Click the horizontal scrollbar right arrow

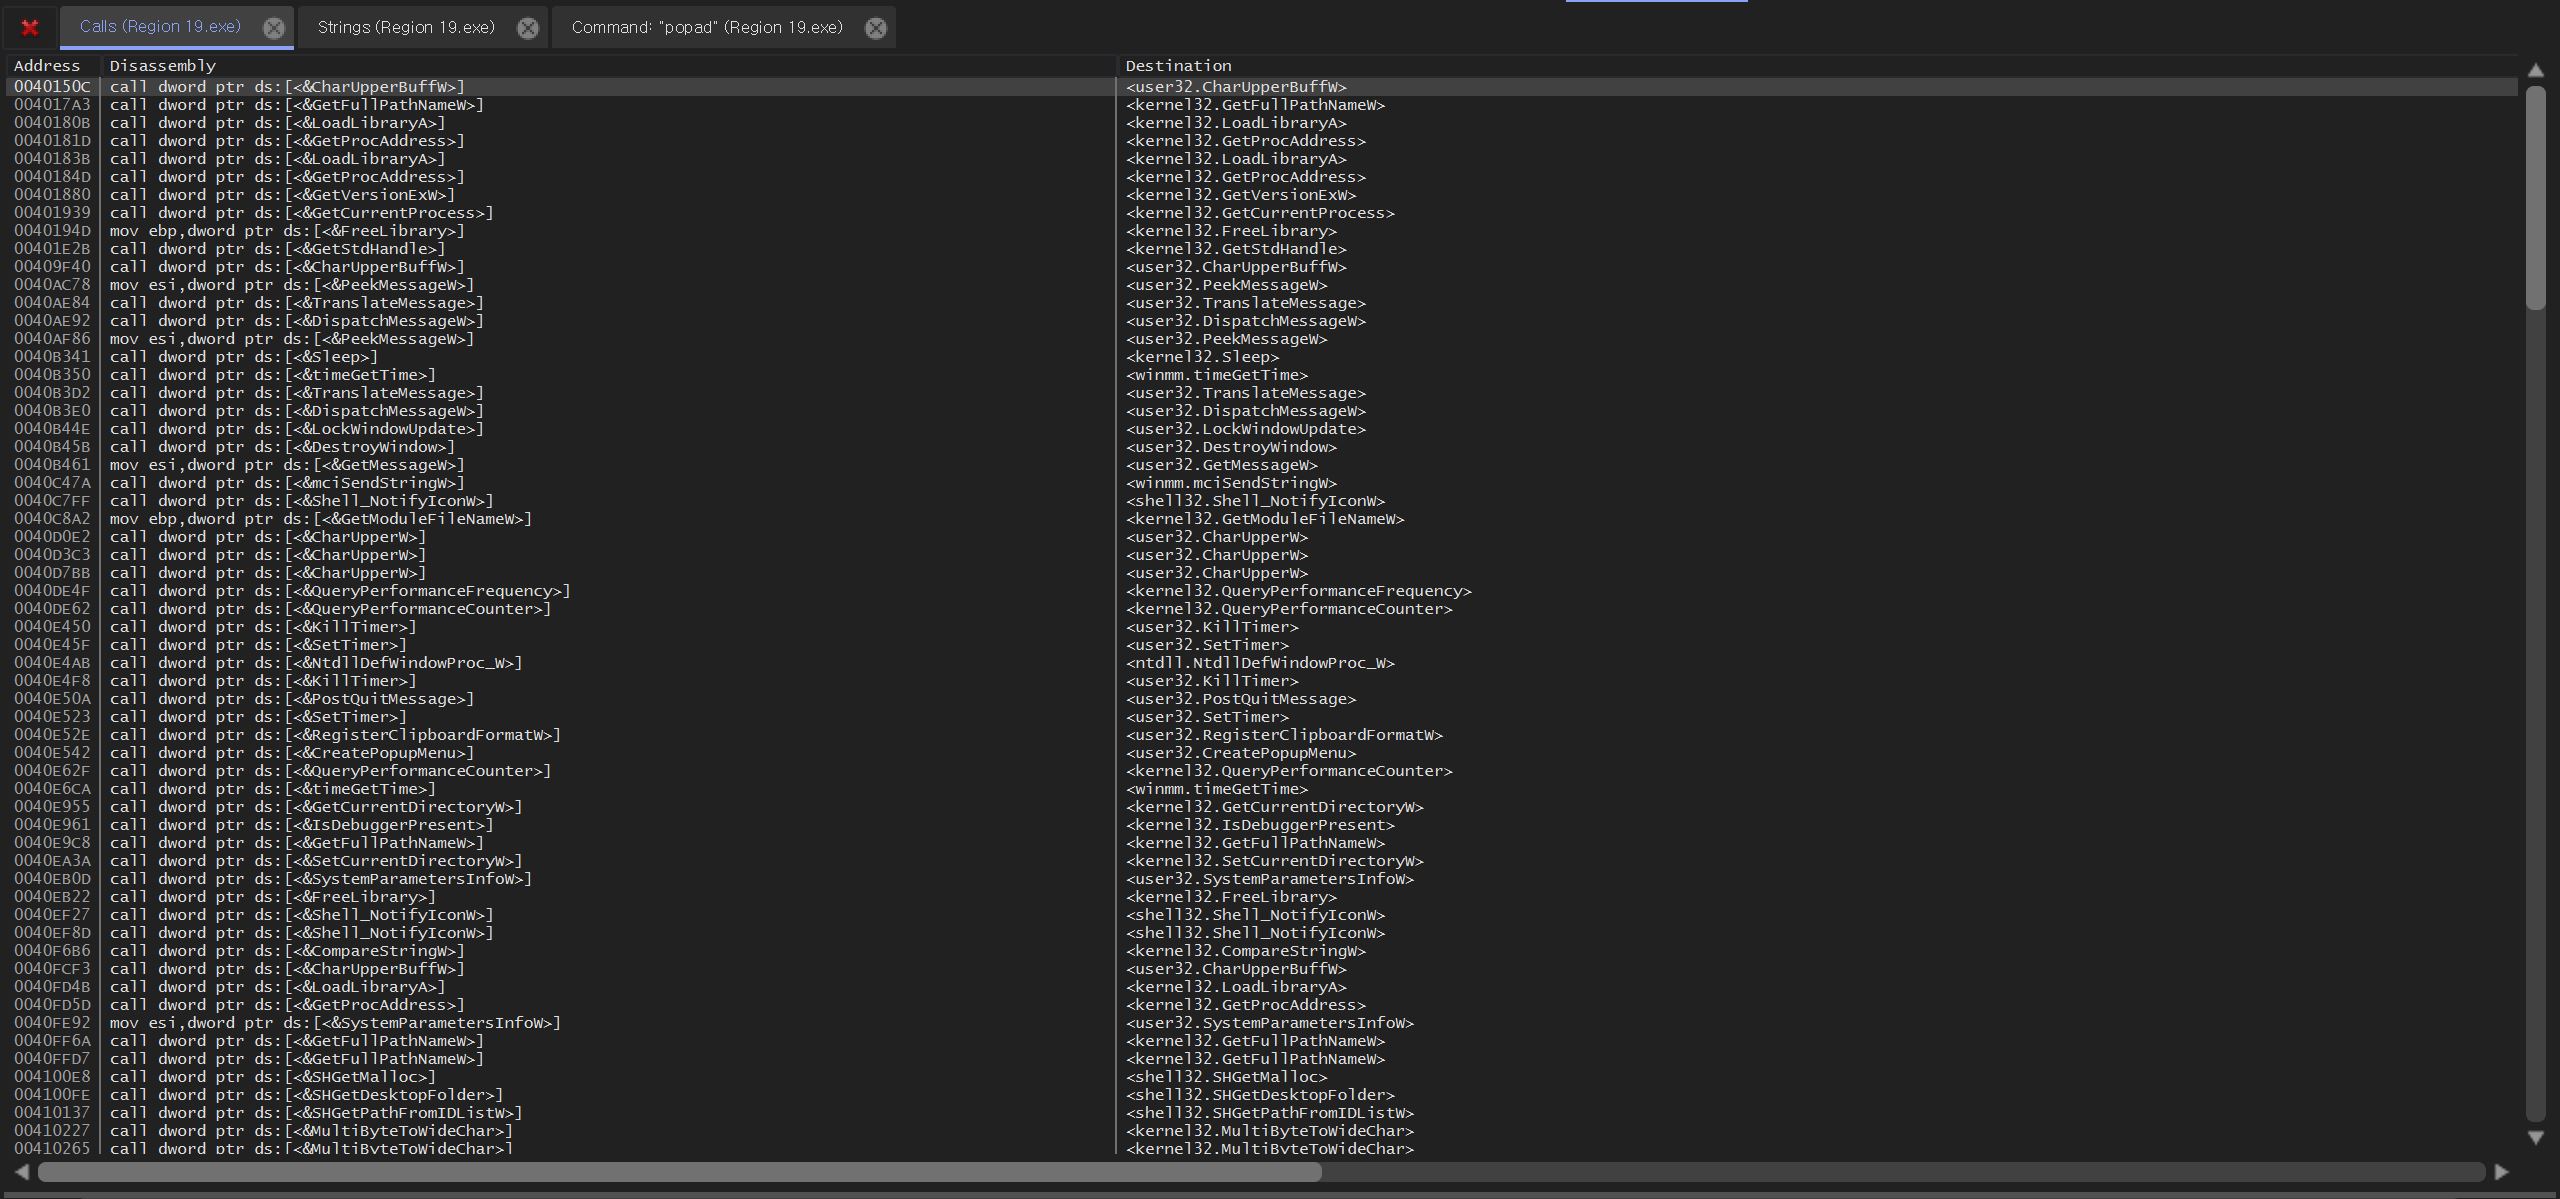click(x=2501, y=1172)
